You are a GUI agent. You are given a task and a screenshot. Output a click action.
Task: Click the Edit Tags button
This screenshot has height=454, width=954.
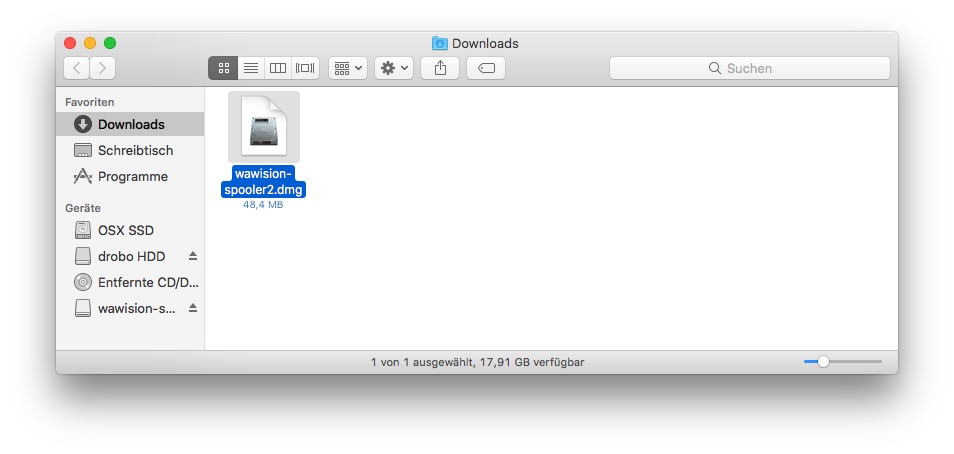tap(486, 68)
